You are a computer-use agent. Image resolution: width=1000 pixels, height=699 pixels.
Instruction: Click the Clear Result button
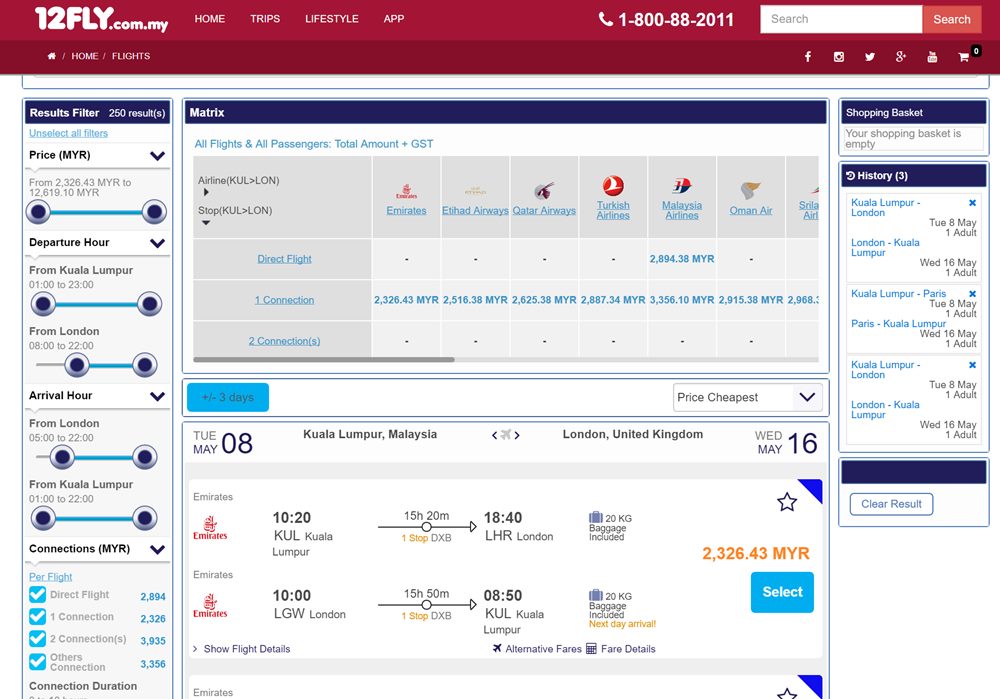891,504
